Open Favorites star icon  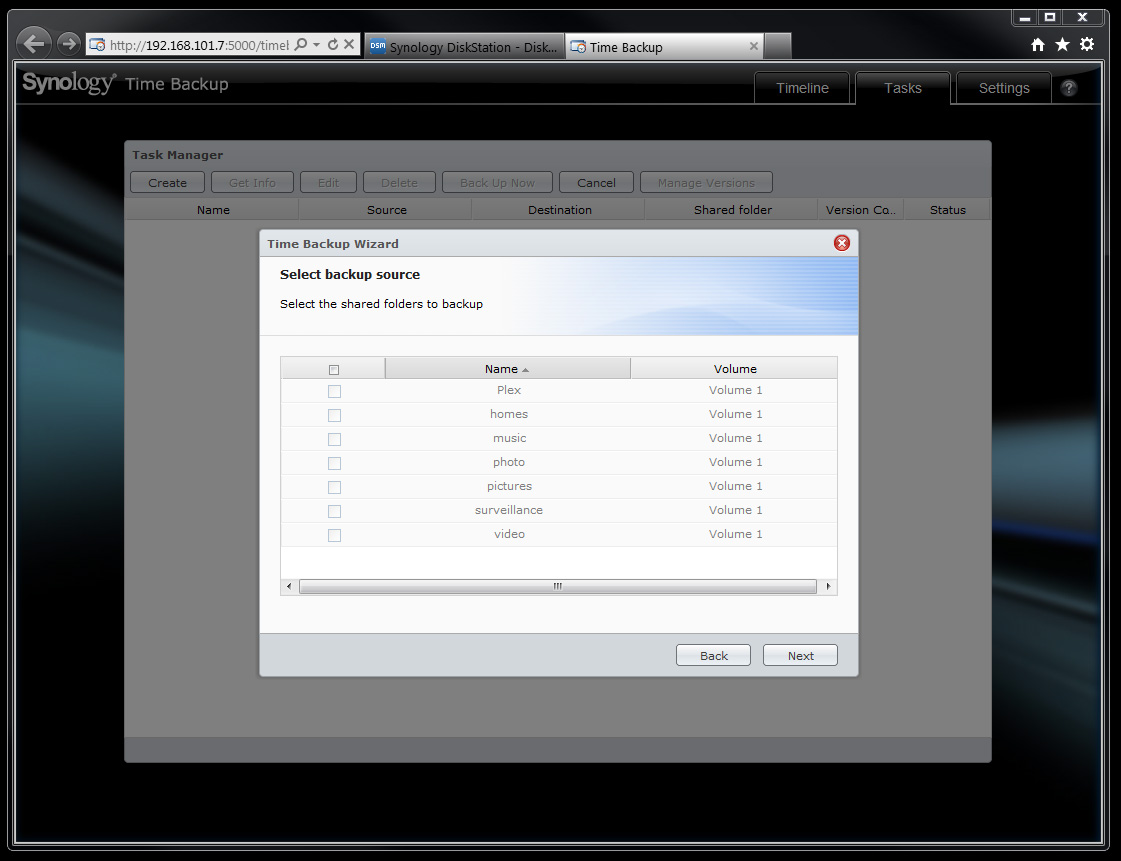[1062, 45]
